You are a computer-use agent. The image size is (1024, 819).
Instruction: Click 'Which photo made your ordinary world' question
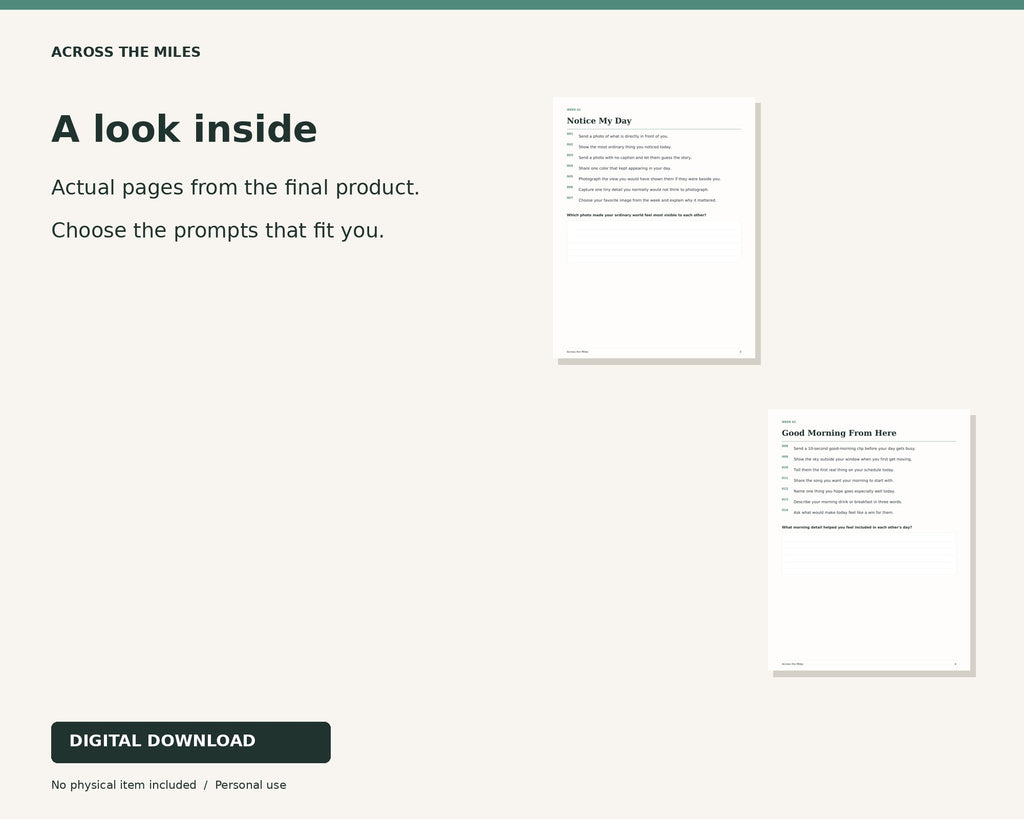[x=636, y=215]
